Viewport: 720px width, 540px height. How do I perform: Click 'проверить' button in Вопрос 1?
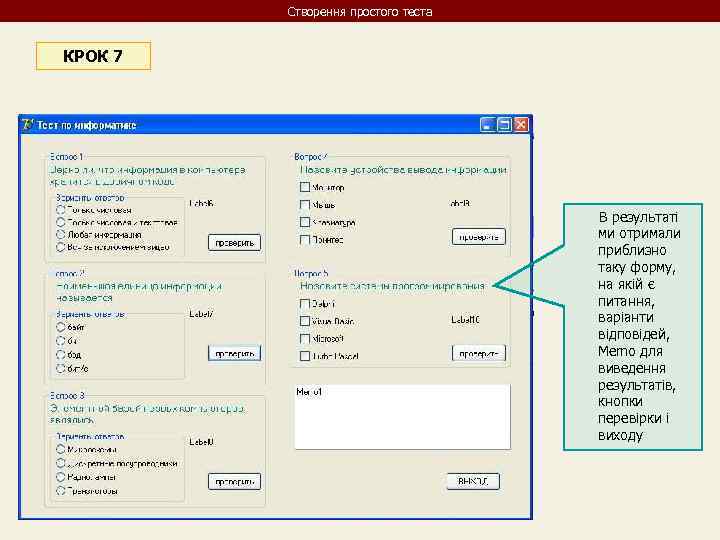235,242
